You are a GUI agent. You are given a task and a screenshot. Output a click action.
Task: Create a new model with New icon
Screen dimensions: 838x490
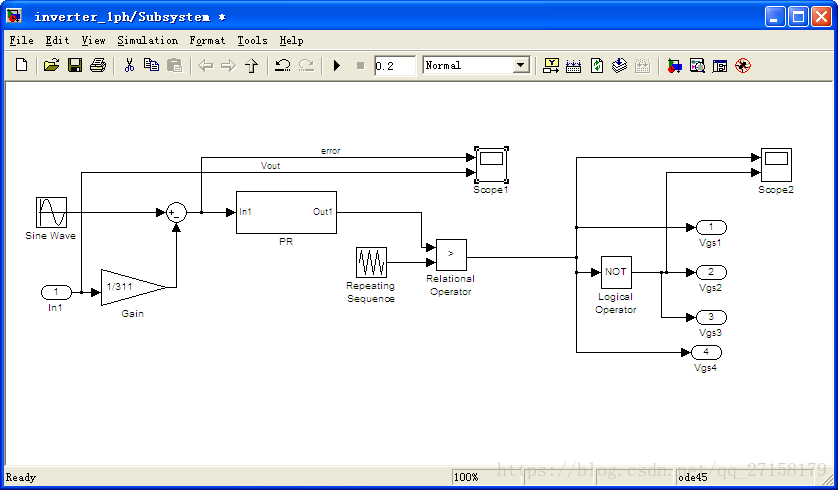(x=21, y=66)
